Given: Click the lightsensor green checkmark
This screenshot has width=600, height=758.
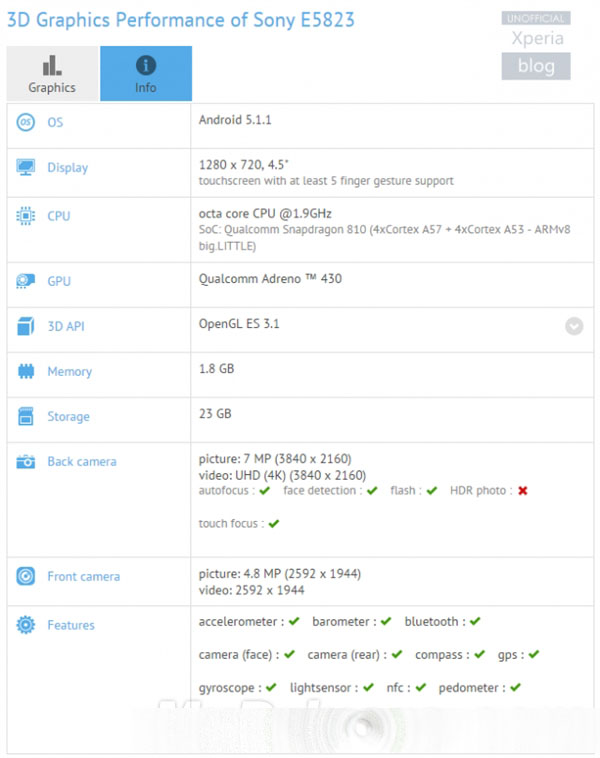Looking at the screenshot, I should click(x=368, y=687).
